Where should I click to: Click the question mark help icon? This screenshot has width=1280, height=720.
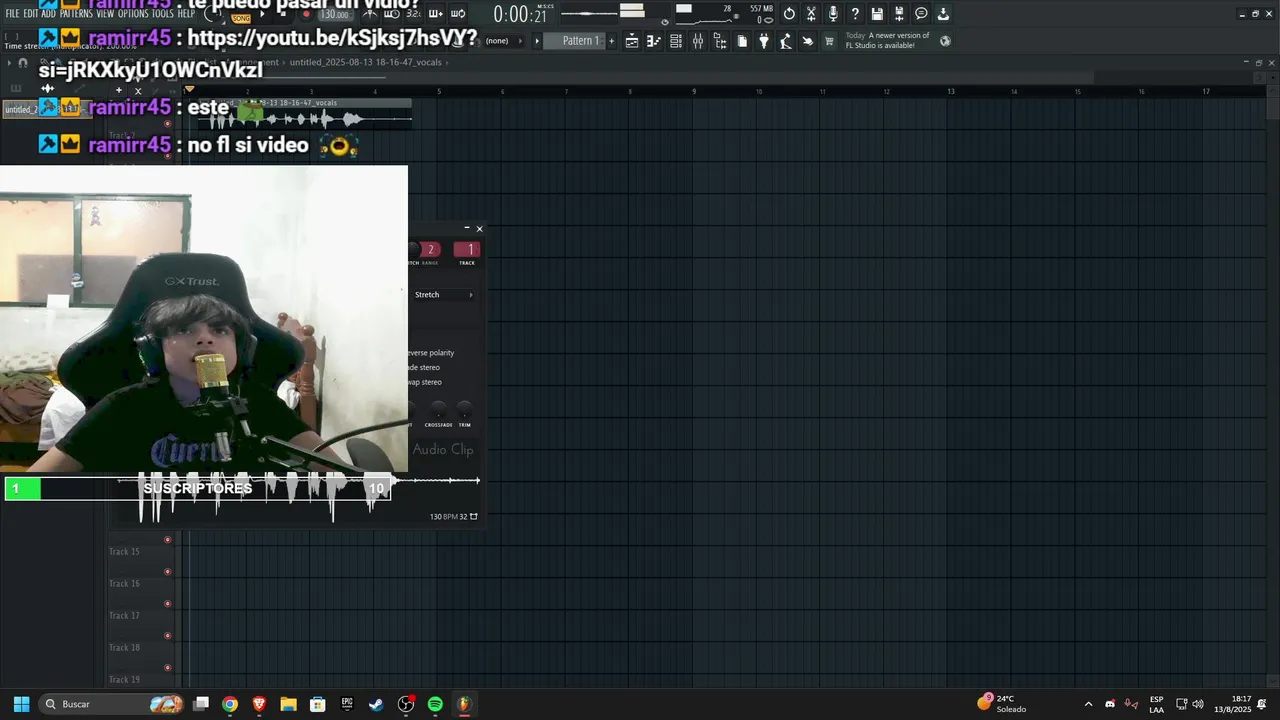coord(855,14)
